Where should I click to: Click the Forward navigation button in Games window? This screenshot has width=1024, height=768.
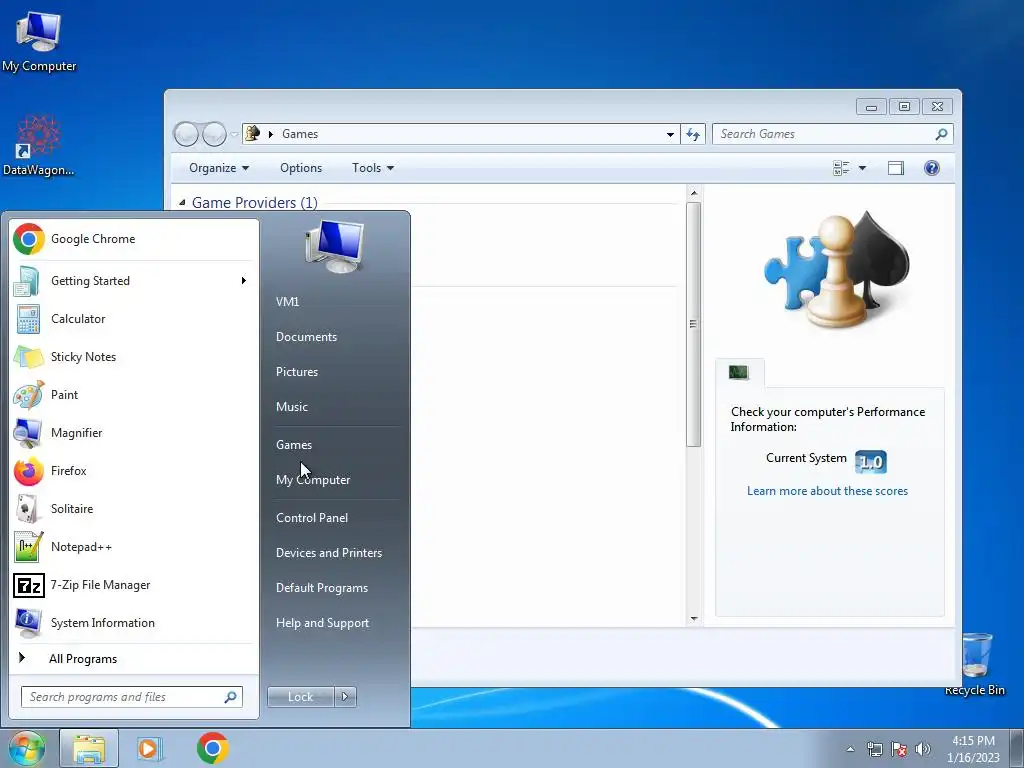[x=214, y=134]
